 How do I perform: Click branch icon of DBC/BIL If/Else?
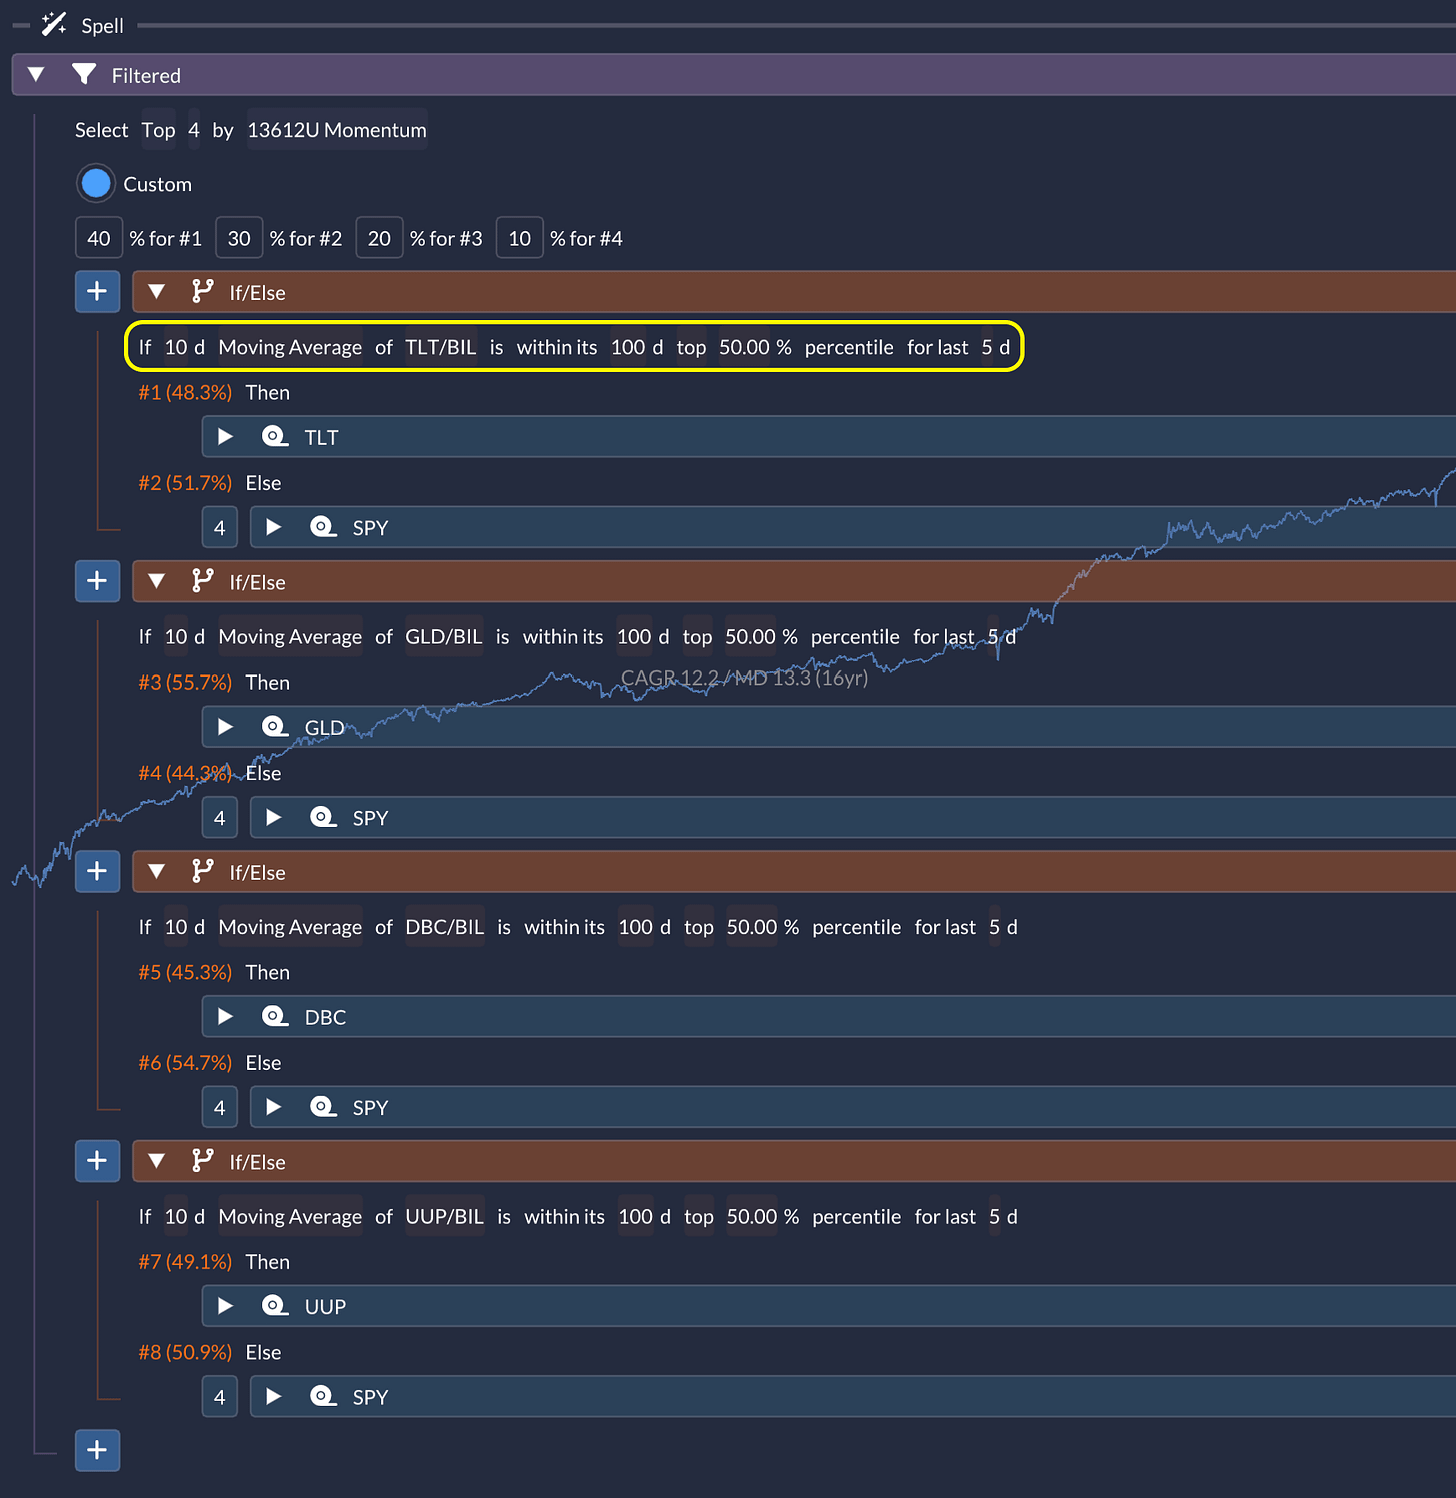tap(203, 870)
